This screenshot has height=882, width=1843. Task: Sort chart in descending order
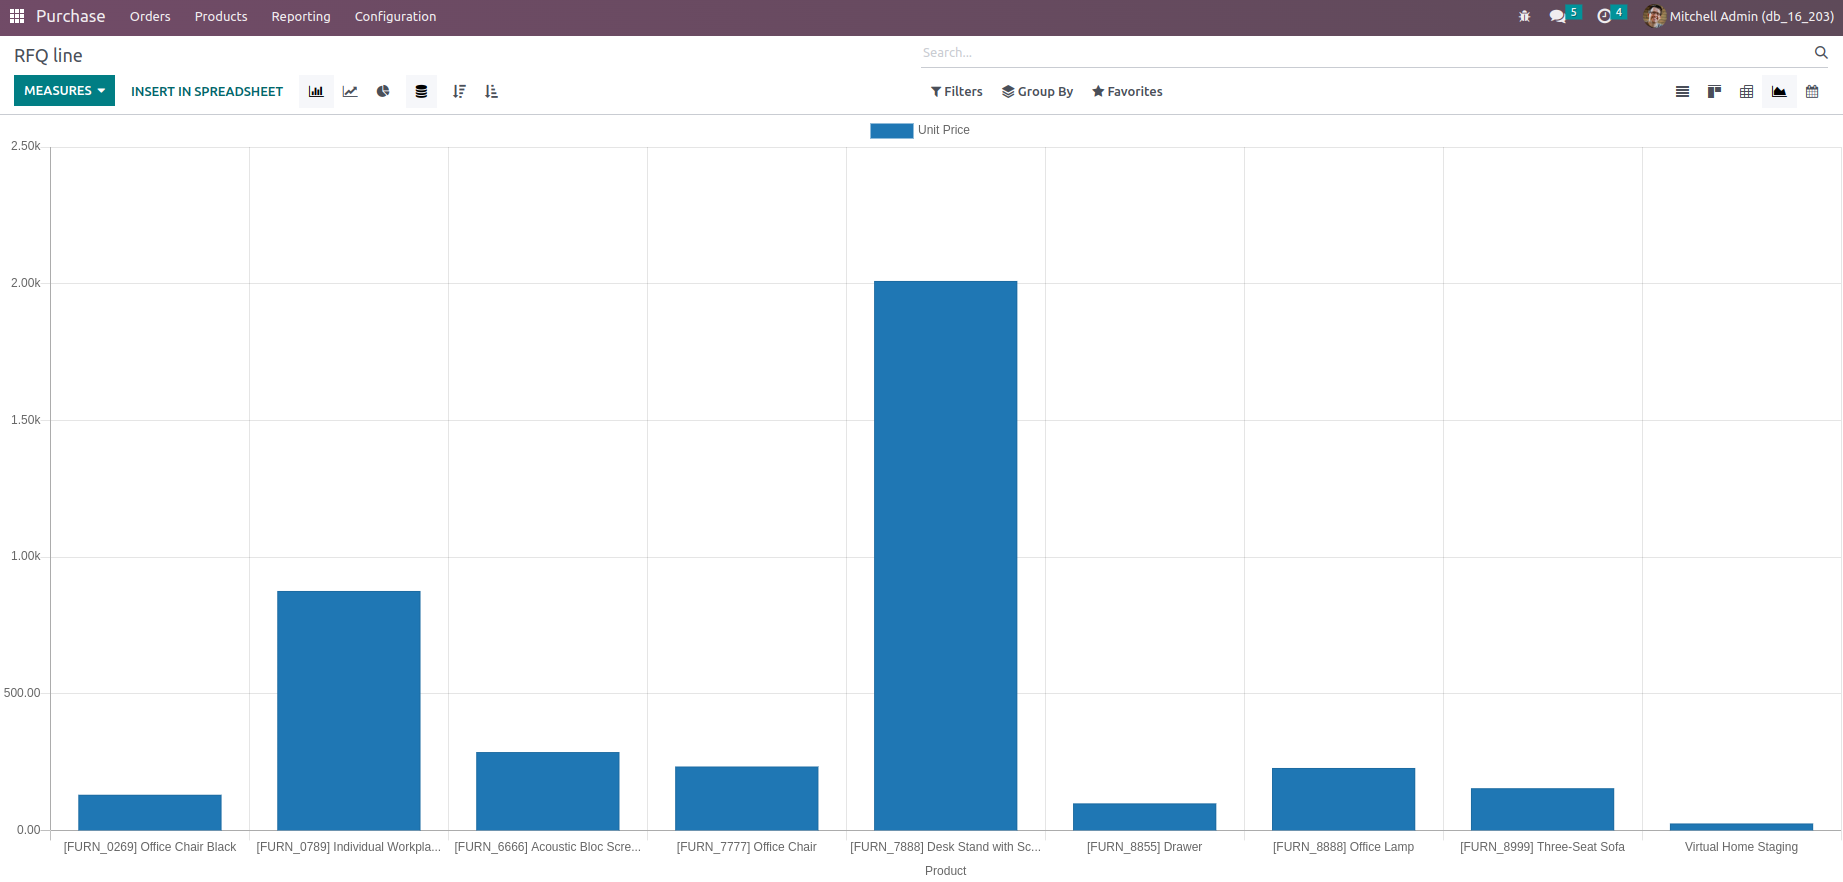point(459,91)
